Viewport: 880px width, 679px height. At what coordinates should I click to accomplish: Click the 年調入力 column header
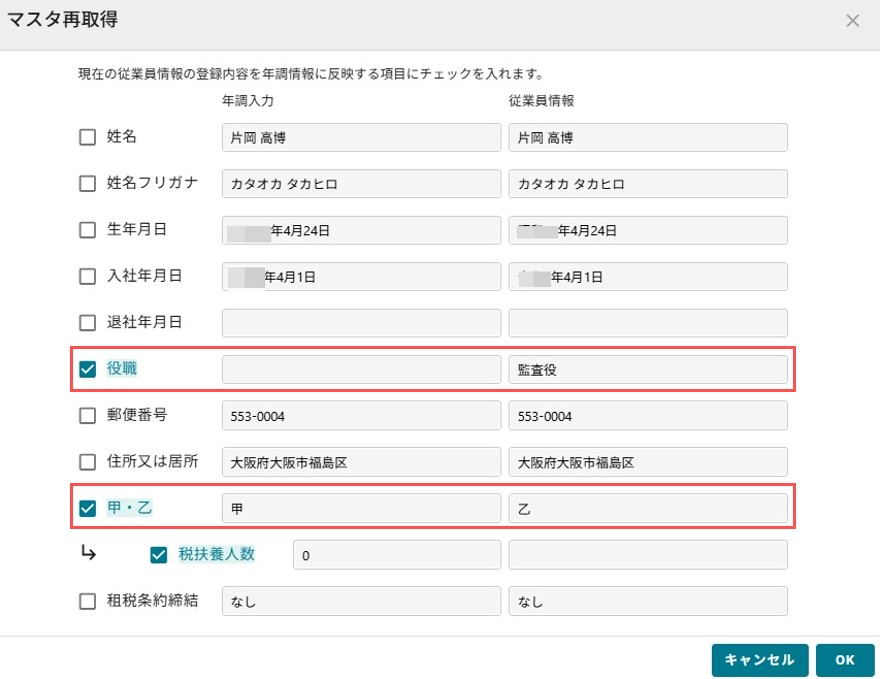pos(248,101)
